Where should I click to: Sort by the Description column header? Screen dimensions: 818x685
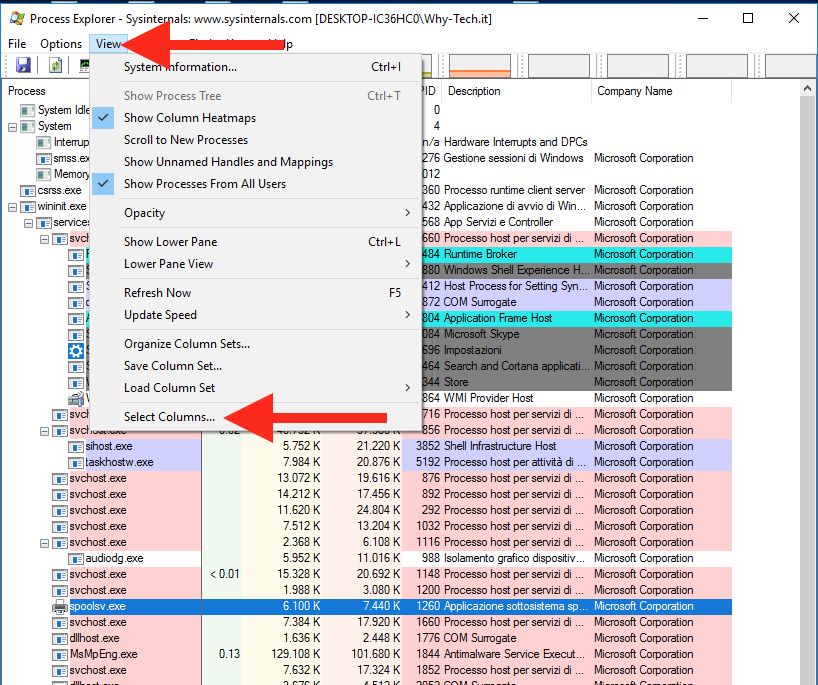[x=516, y=91]
